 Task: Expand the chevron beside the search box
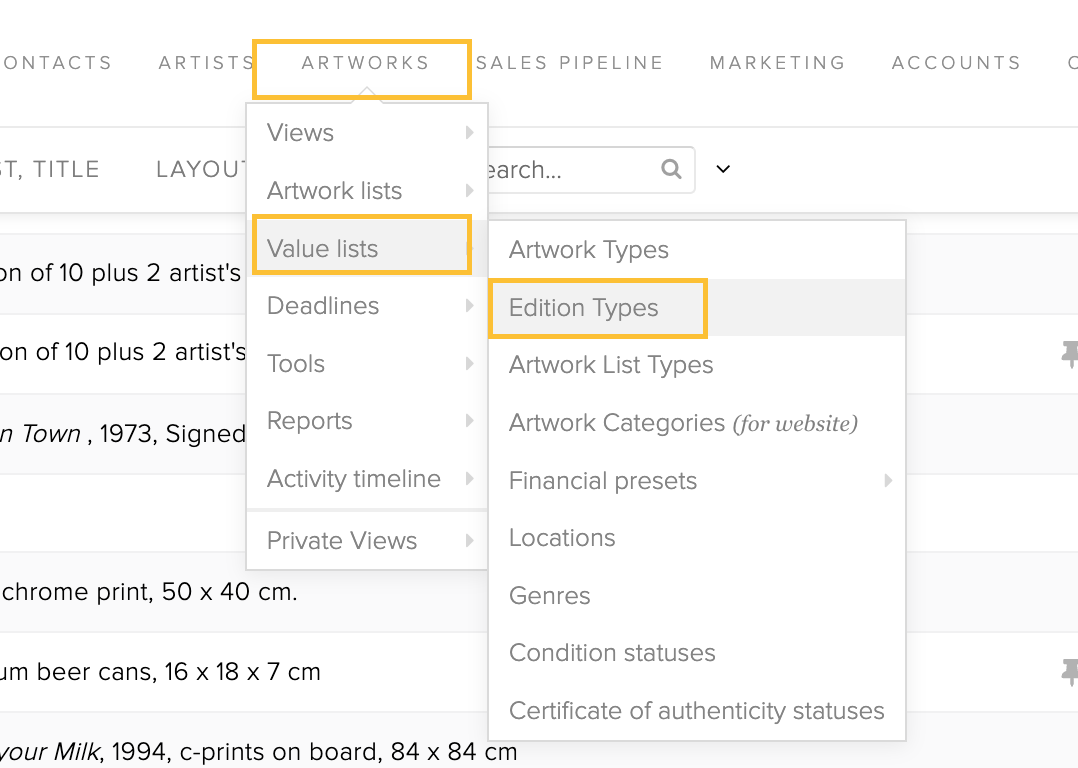(723, 168)
